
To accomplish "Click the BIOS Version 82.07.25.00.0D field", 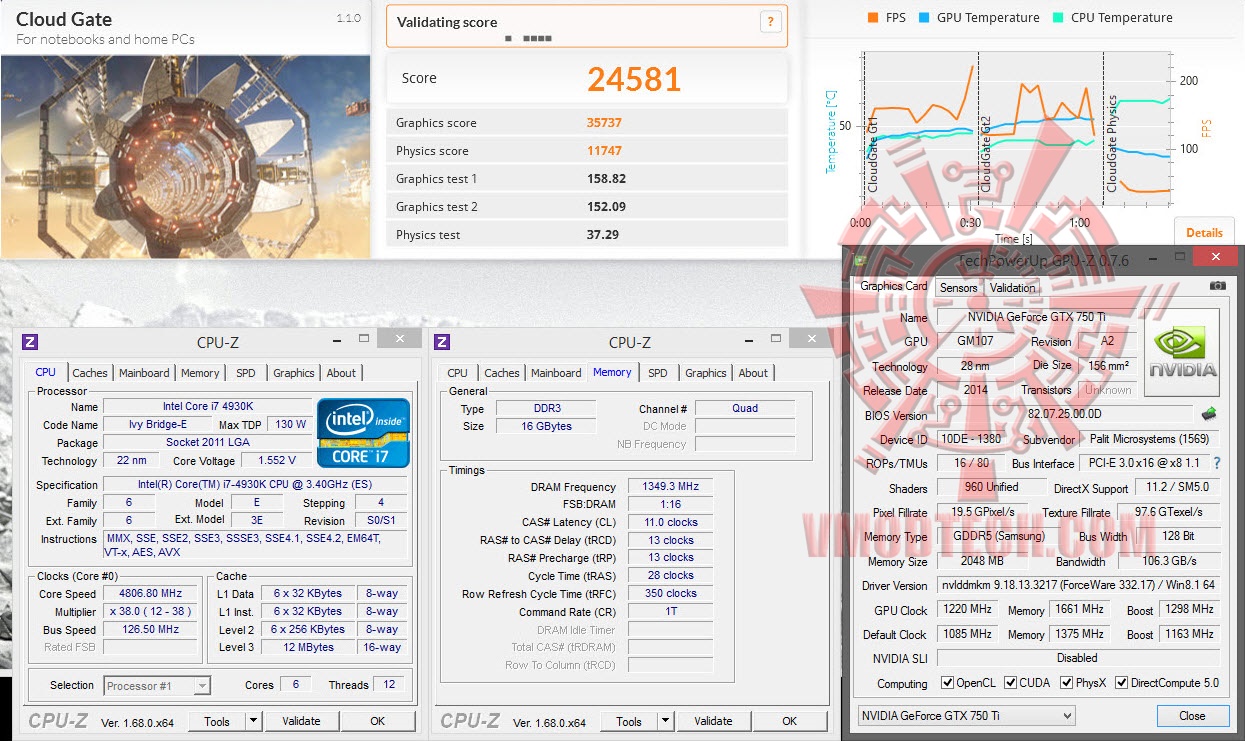I will pyautogui.click(x=1064, y=415).
